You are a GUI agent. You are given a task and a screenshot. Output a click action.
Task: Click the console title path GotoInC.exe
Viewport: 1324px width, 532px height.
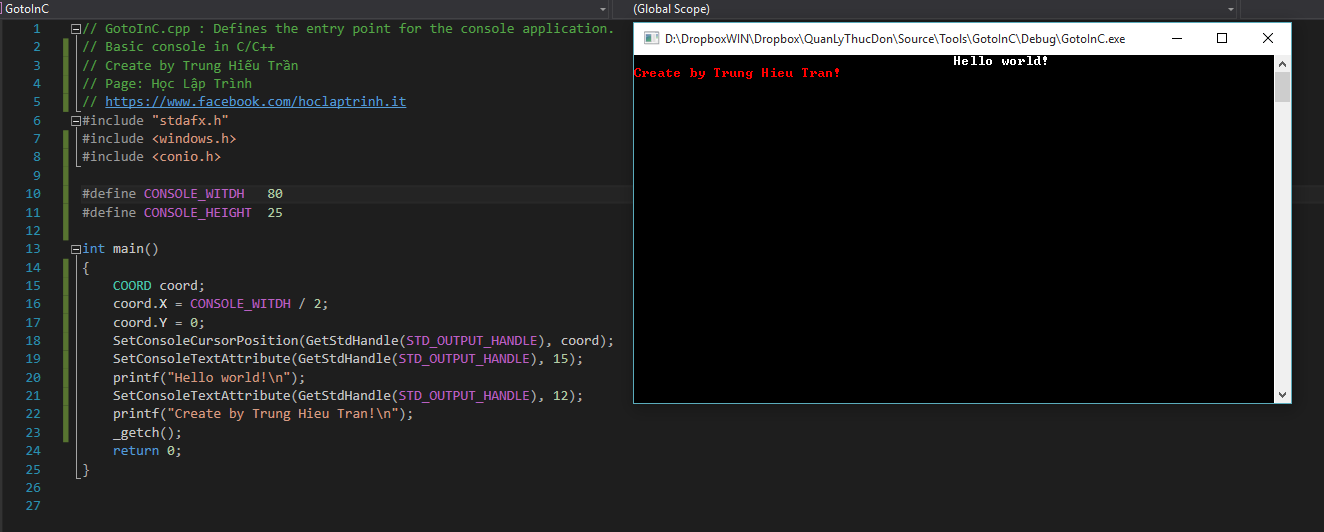pyautogui.click(x=895, y=39)
